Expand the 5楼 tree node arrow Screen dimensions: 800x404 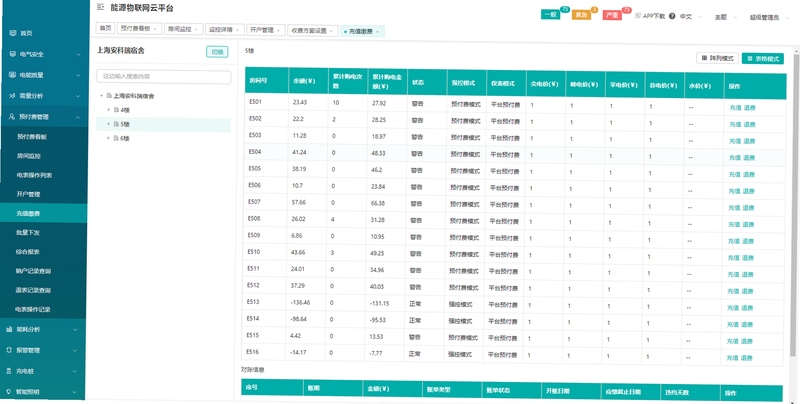pos(108,124)
